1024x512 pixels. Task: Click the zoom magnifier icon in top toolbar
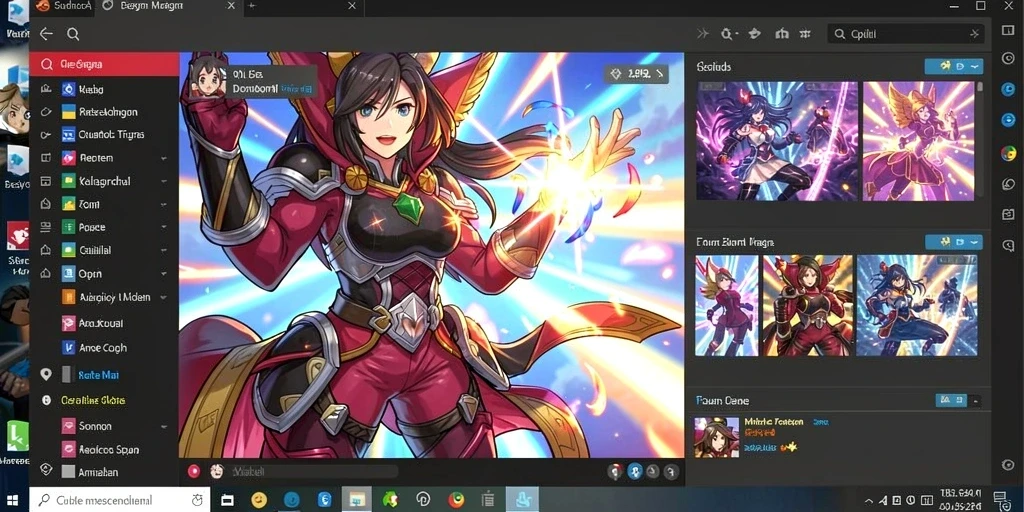click(x=728, y=34)
